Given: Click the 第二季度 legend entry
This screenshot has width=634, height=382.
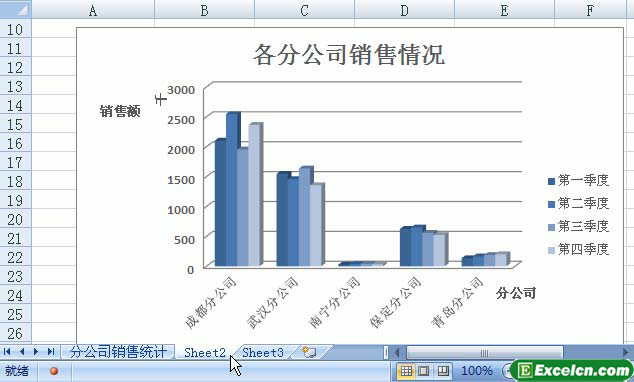Looking at the screenshot, I should point(578,203).
